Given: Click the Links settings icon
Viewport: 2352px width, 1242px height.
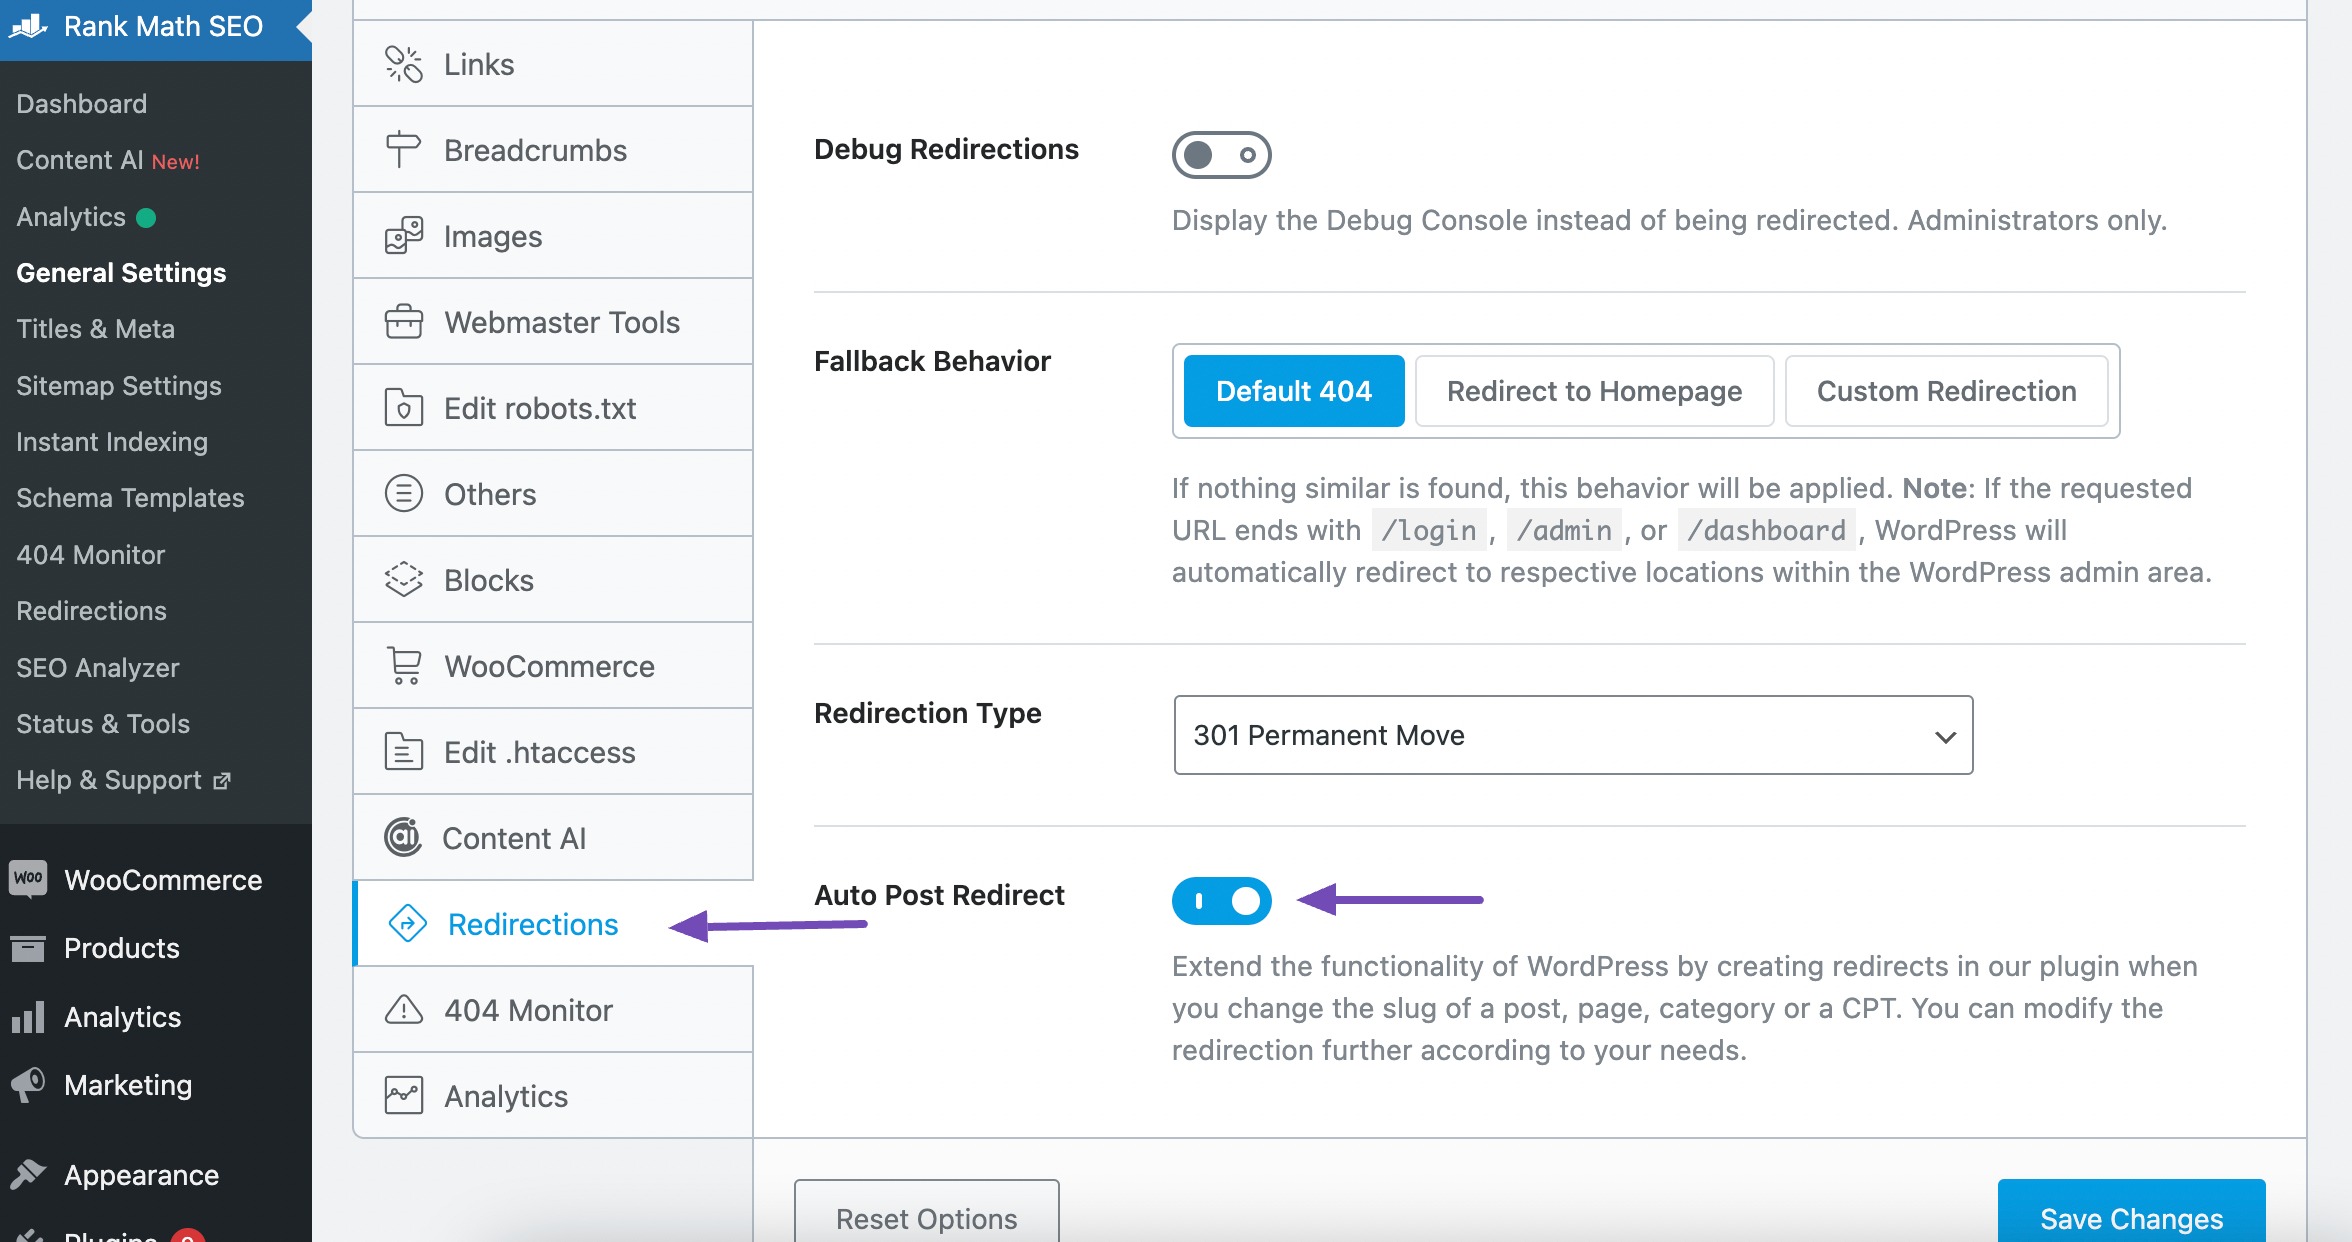Looking at the screenshot, I should (x=403, y=64).
